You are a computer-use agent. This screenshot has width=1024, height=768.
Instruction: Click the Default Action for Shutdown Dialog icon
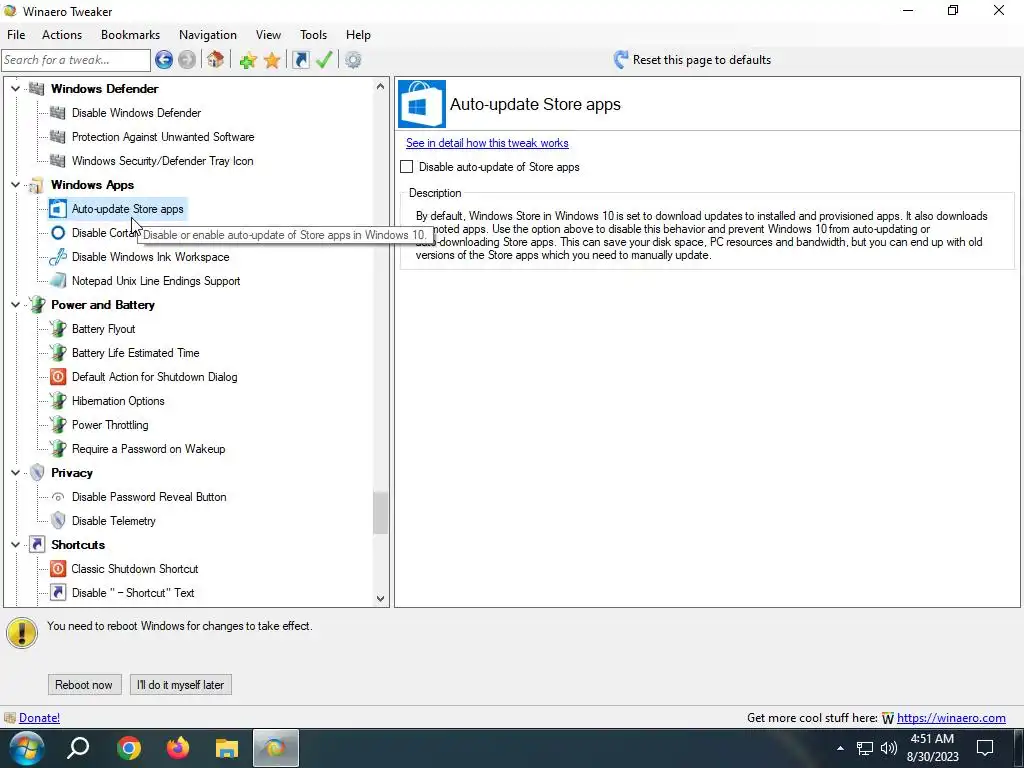[x=57, y=377]
